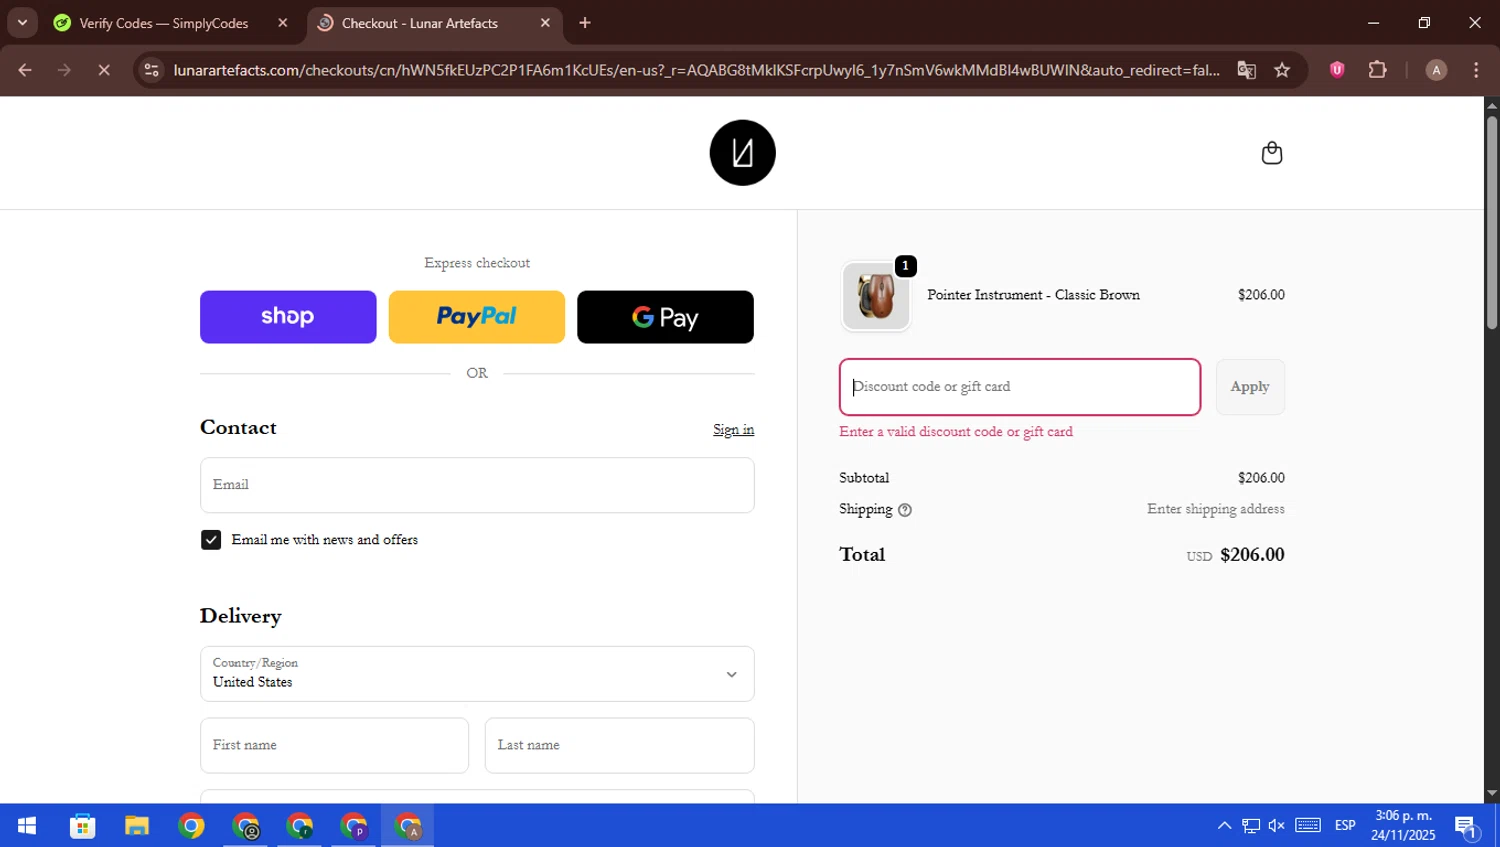Focus the First name field

click(x=334, y=746)
